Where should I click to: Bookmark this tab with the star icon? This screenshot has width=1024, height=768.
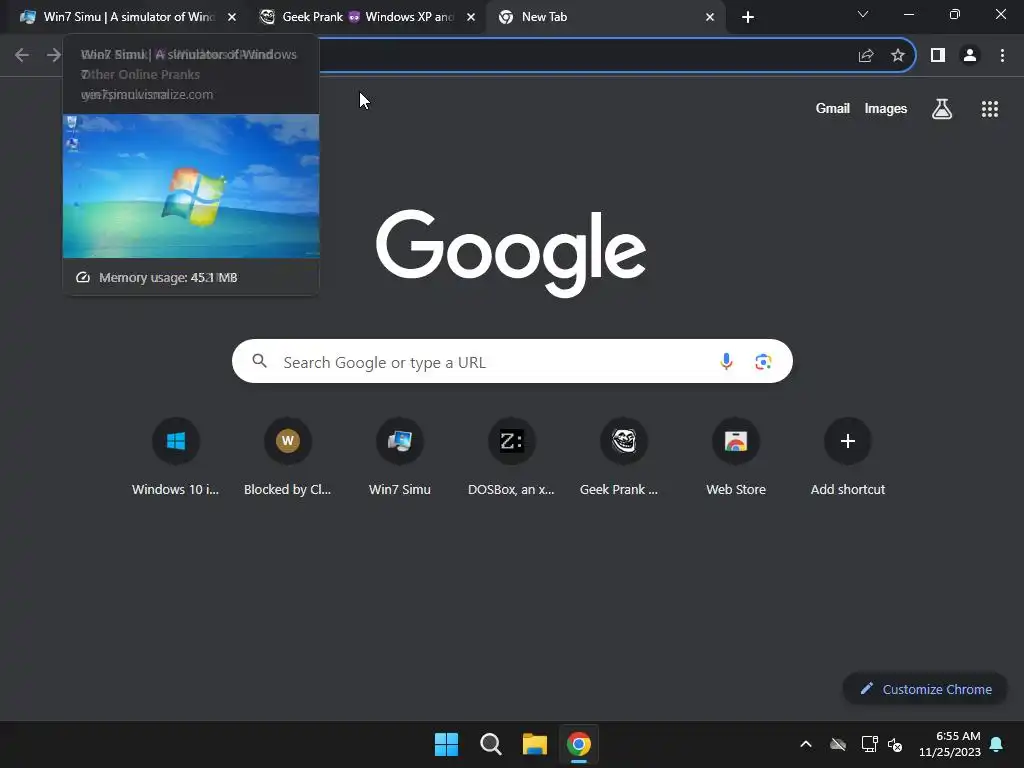pyautogui.click(x=898, y=56)
